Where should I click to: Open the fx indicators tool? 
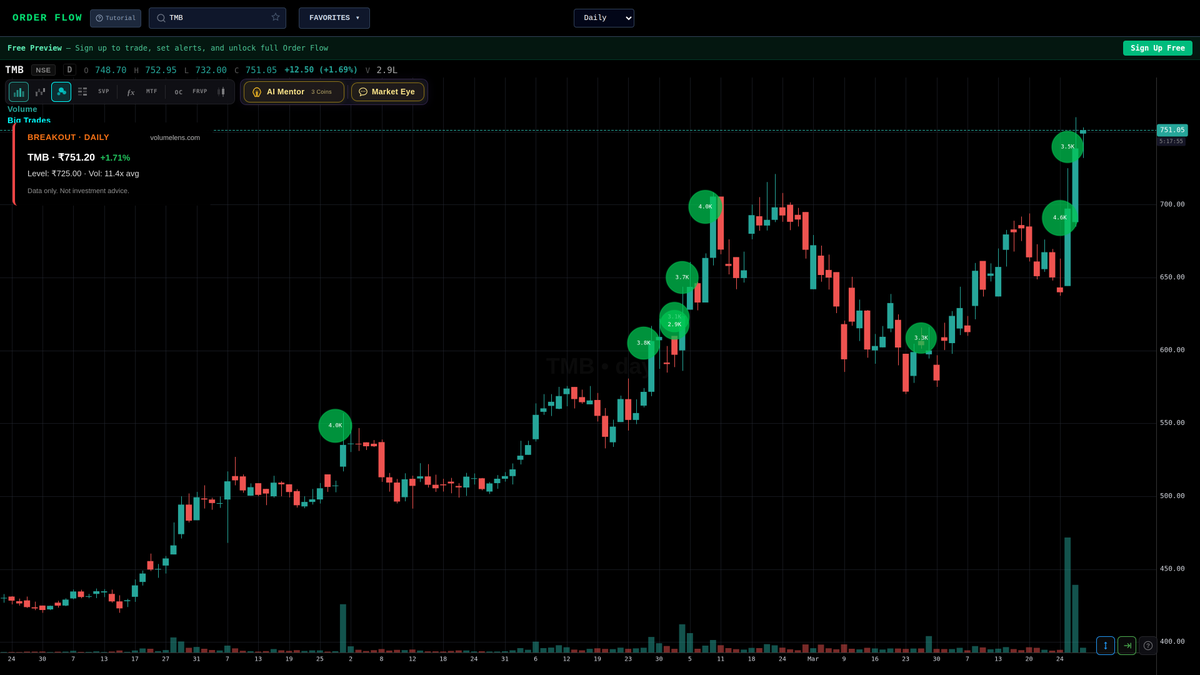130,91
